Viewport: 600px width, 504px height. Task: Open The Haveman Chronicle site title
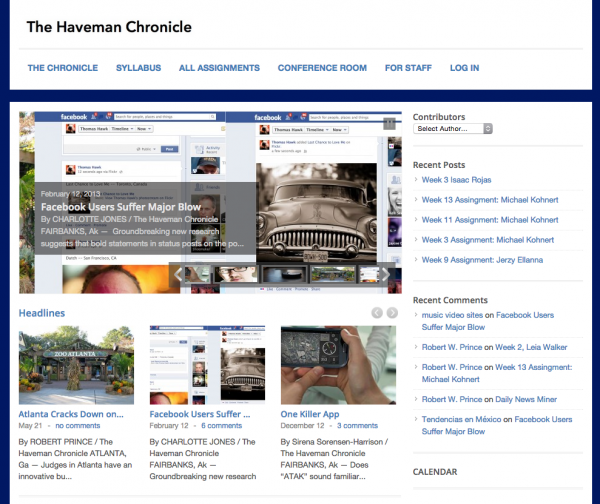[x=109, y=26]
